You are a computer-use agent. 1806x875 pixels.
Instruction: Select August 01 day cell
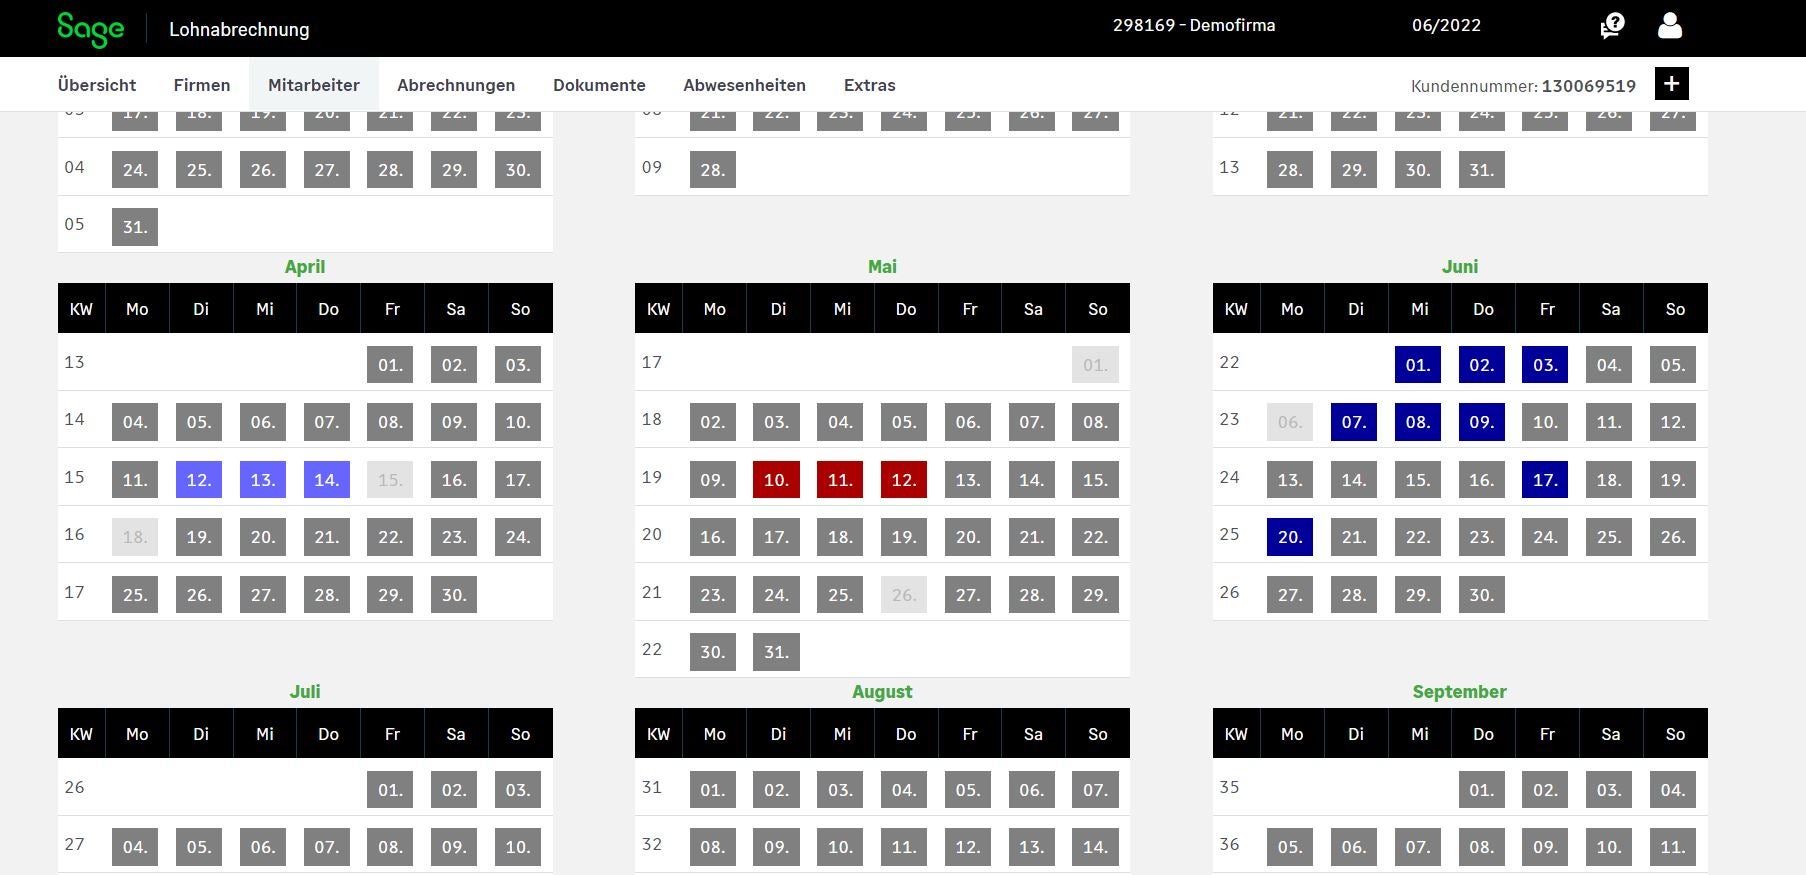(712, 790)
